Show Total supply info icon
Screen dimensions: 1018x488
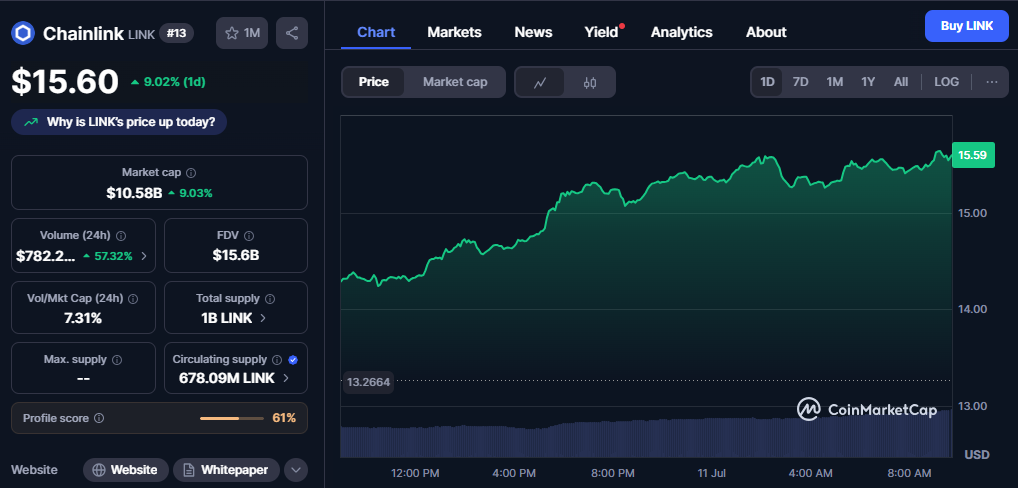(270, 299)
